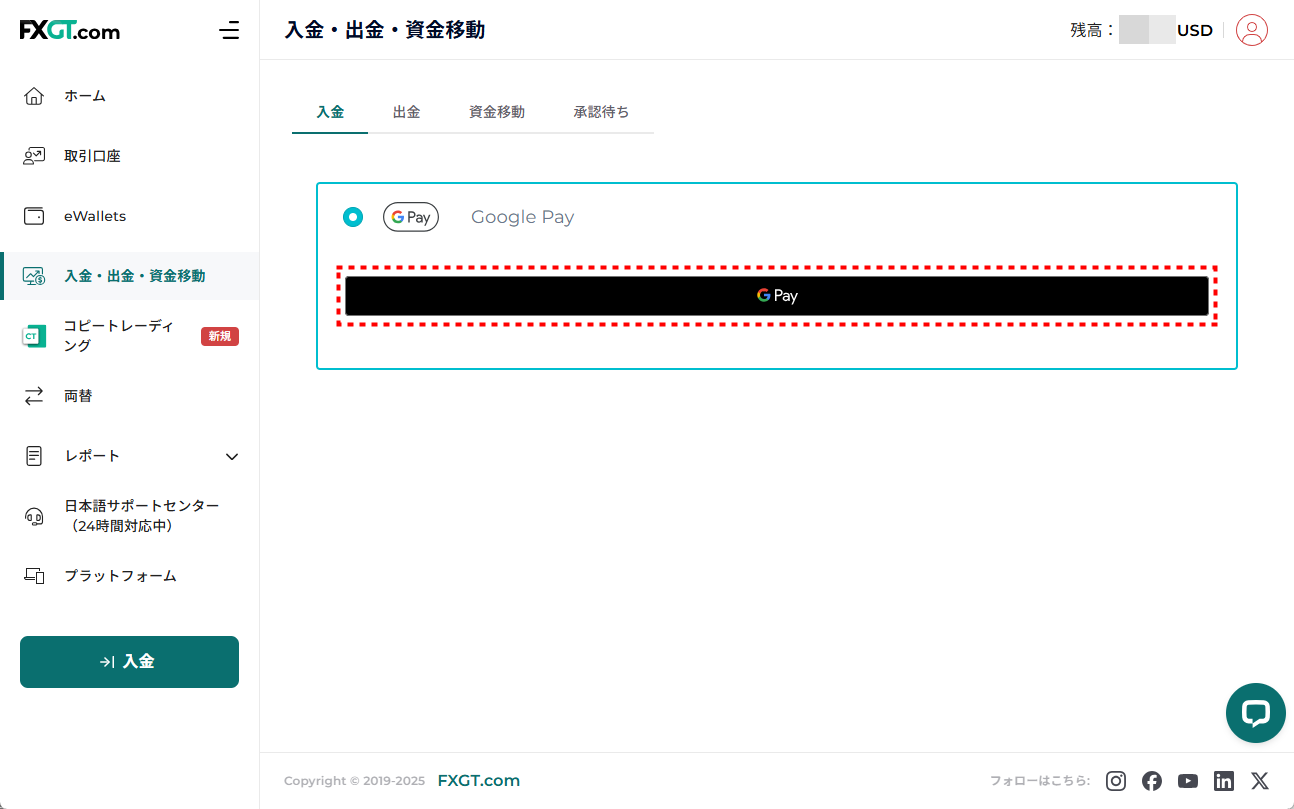
Task: Select the Google Pay radio button
Action: (x=353, y=217)
